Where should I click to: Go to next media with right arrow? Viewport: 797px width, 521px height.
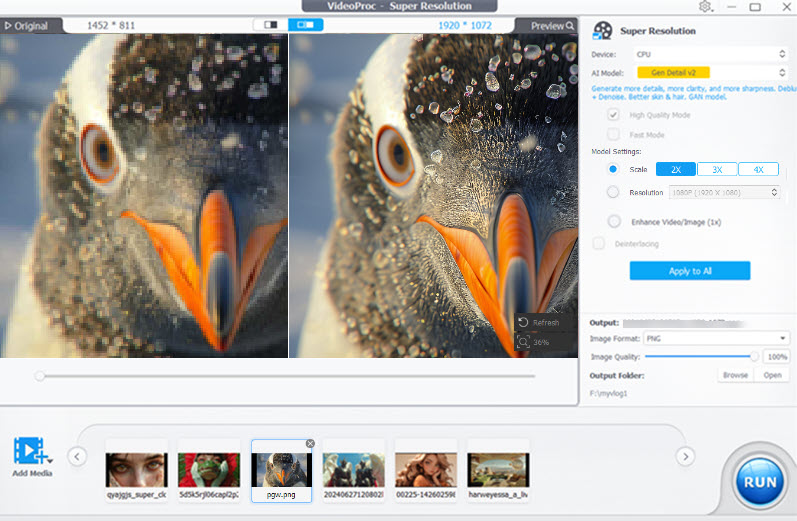[685, 456]
